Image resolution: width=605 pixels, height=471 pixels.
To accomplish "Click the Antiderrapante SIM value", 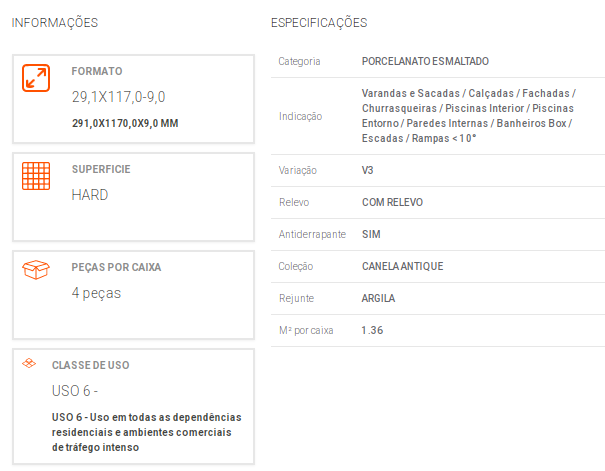I will 371,234.
